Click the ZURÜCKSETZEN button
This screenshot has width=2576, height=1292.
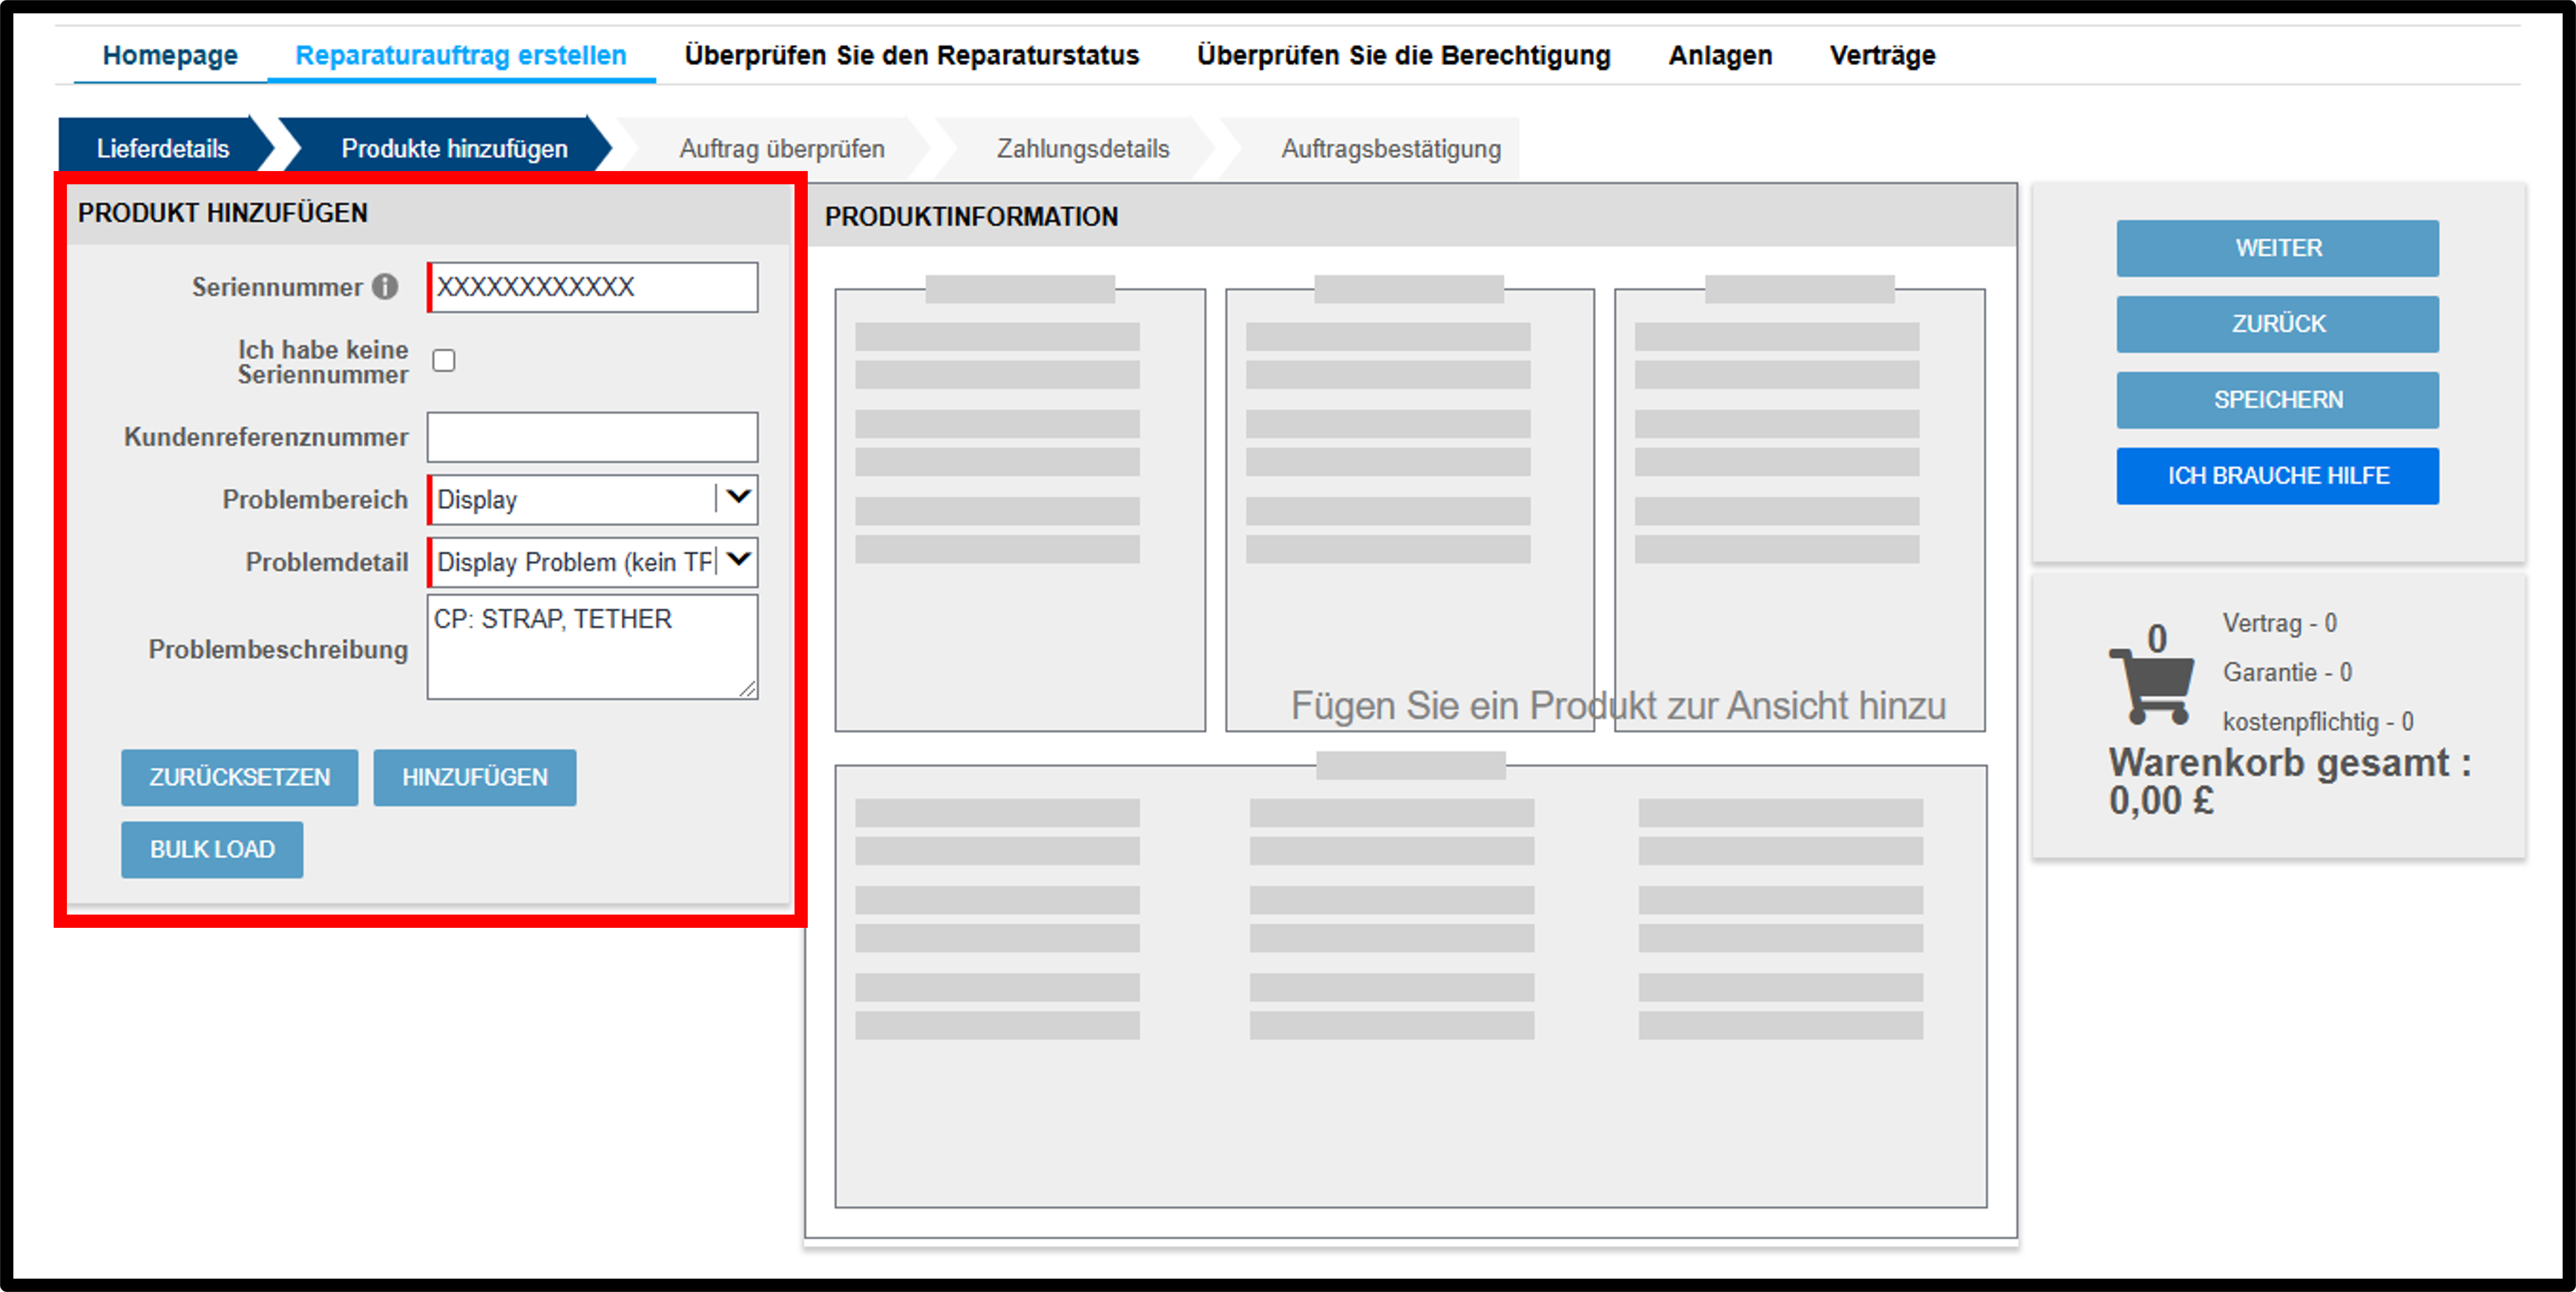(x=240, y=777)
